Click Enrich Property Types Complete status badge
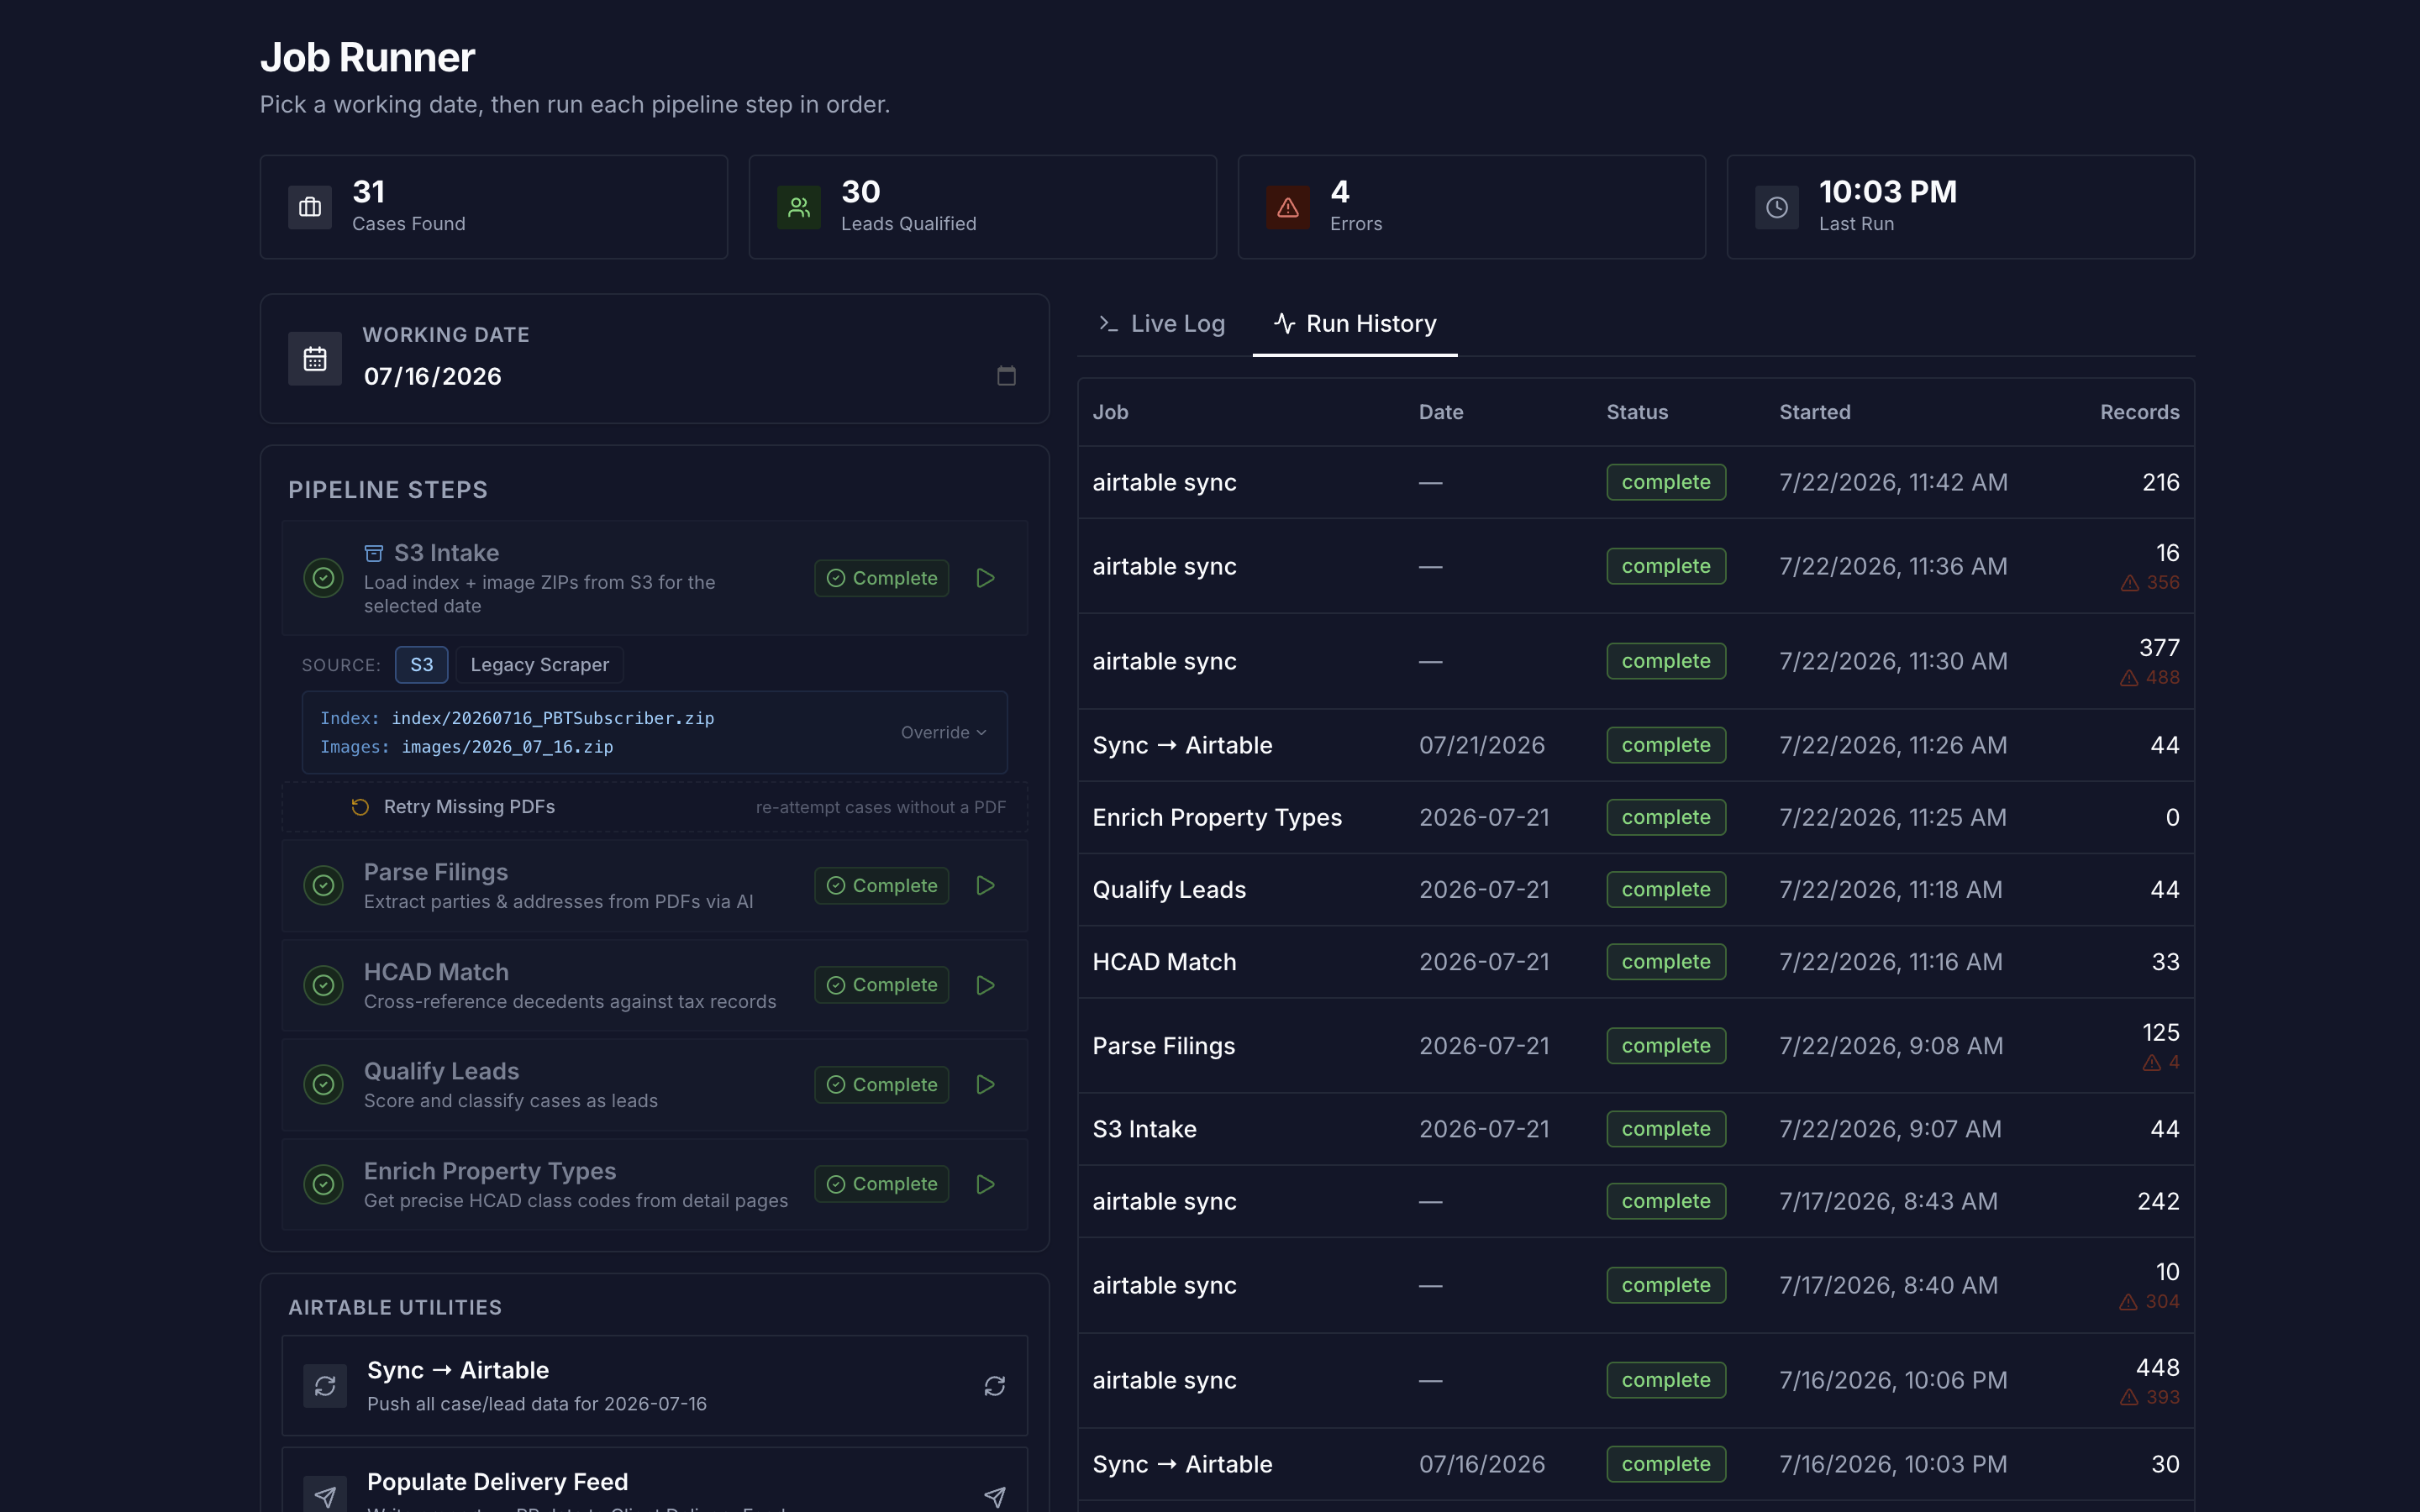The height and width of the screenshot is (1512, 2420). click(882, 1184)
